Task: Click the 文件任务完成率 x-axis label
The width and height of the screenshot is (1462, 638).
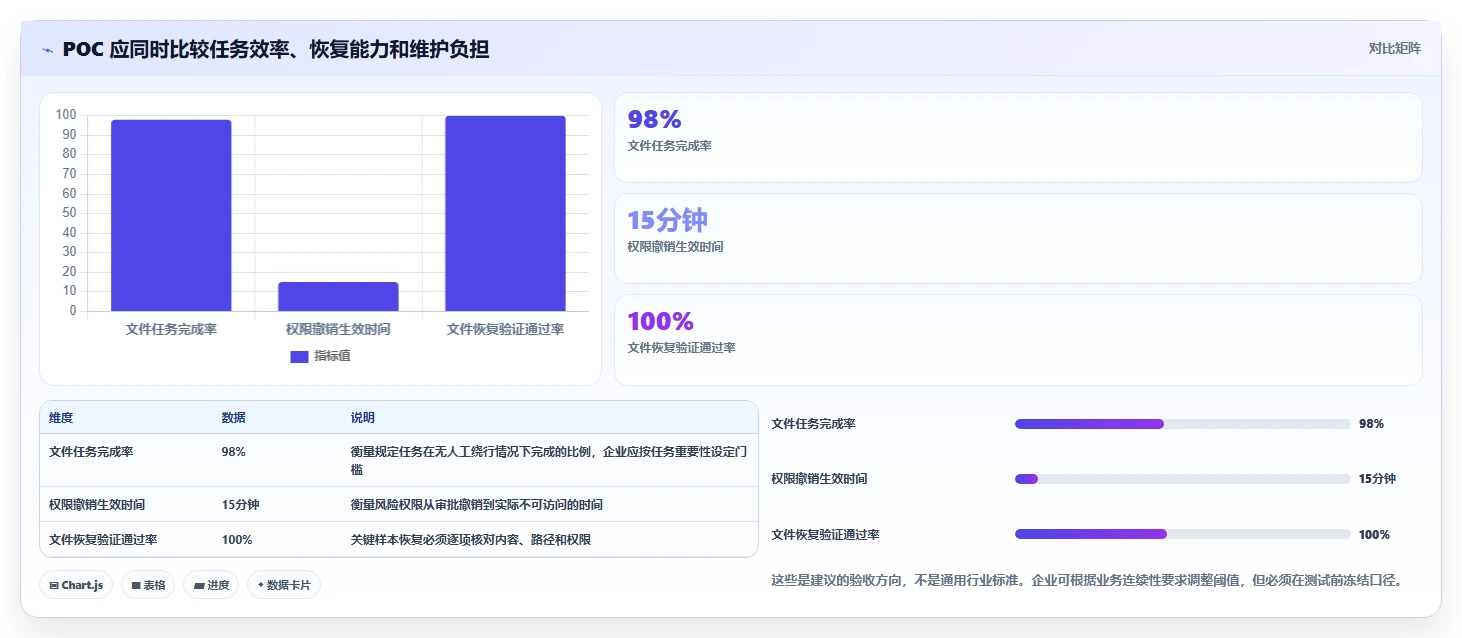Action: tap(171, 329)
